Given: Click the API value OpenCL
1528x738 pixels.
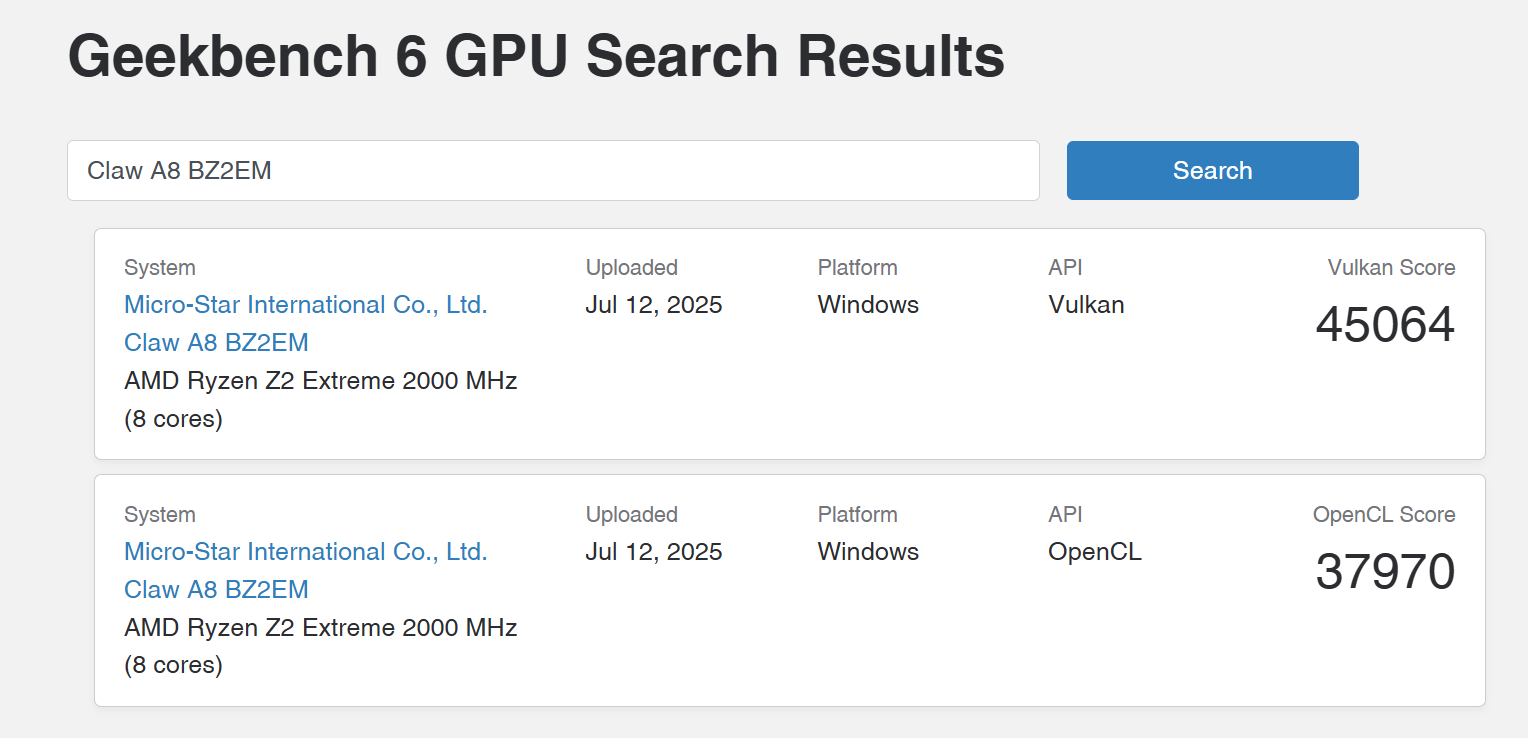Looking at the screenshot, I should [1095, 552].
